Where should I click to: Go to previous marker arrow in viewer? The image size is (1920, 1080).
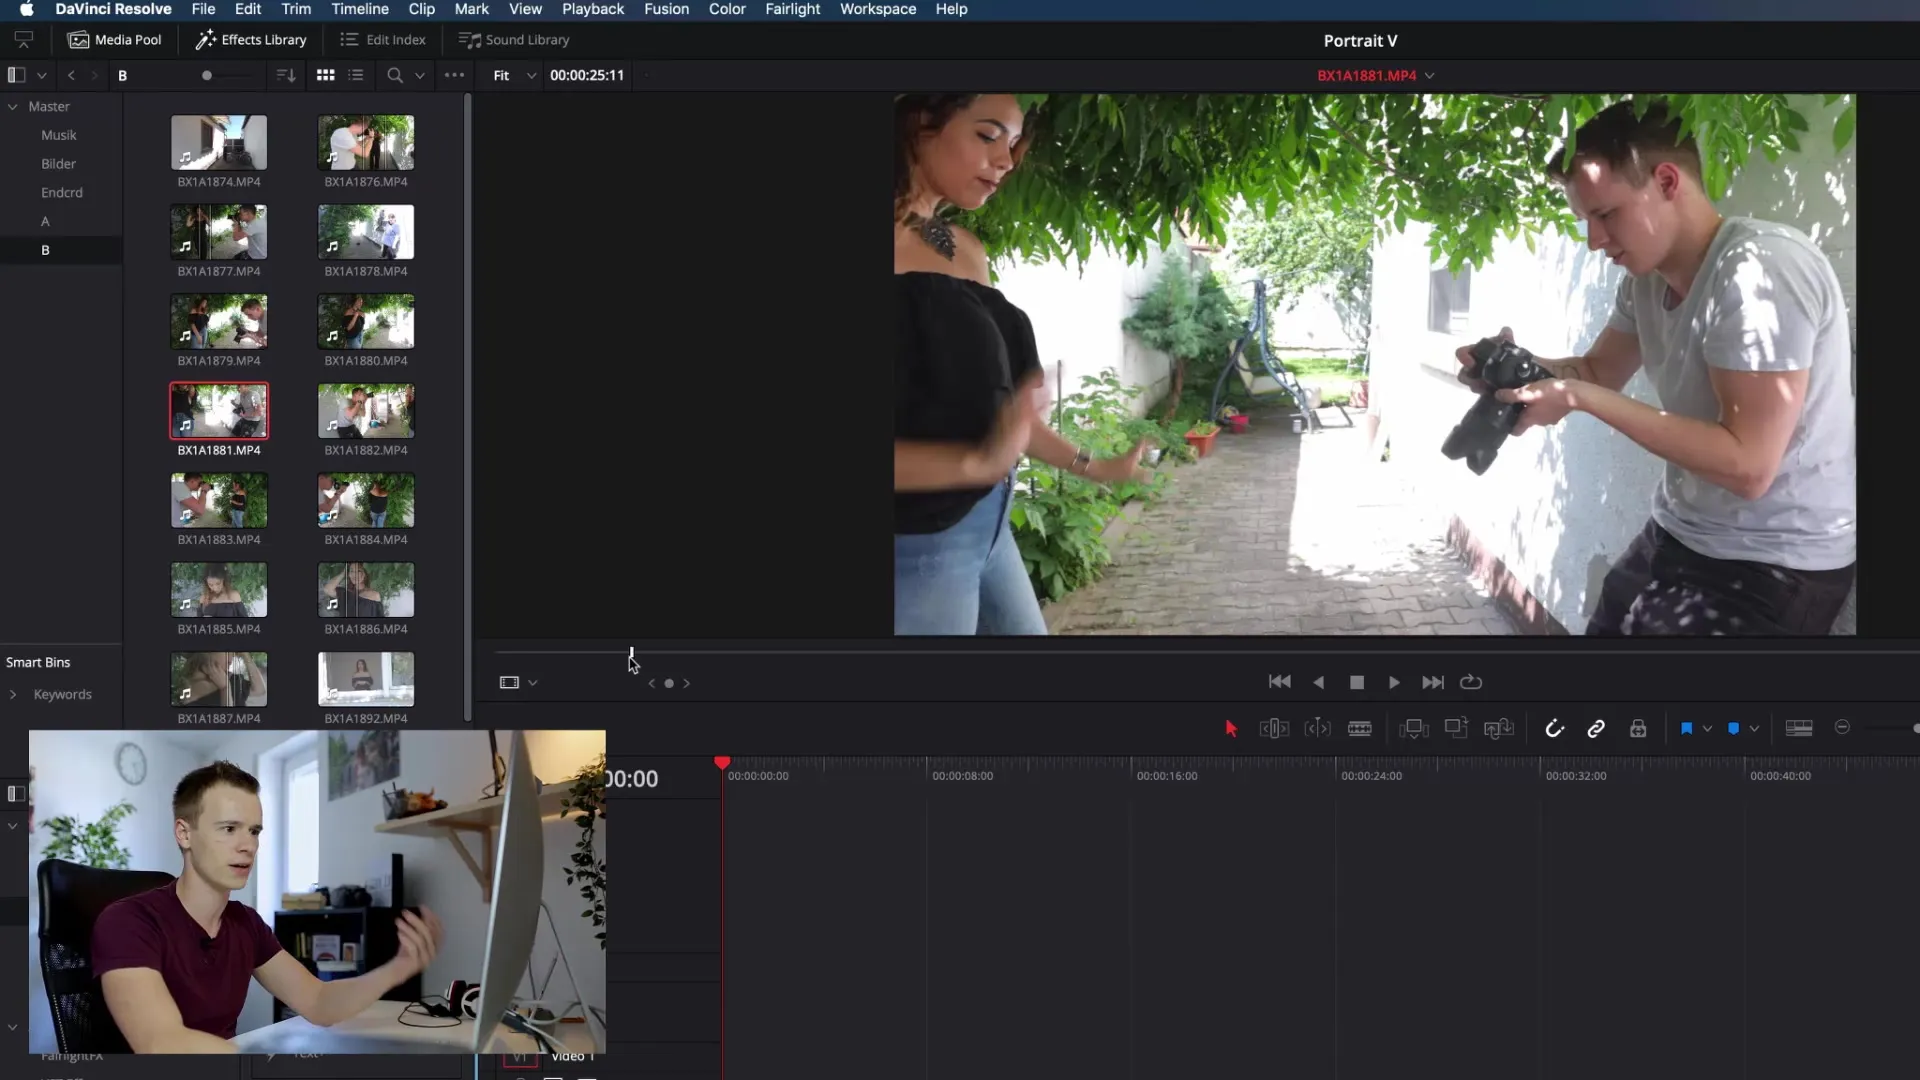(x=651, y=684)
